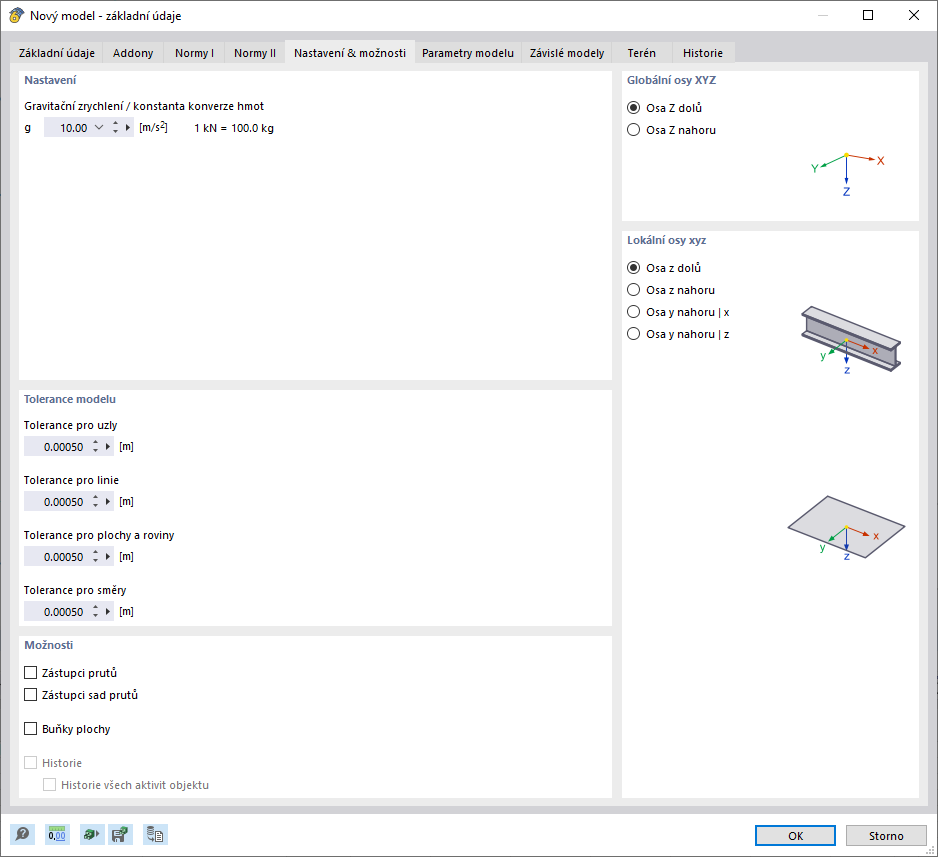Screen dimensions: 938x857
Task: Expand the arrow menu beside Tolerance pro linie
Action: click(108, 502)
